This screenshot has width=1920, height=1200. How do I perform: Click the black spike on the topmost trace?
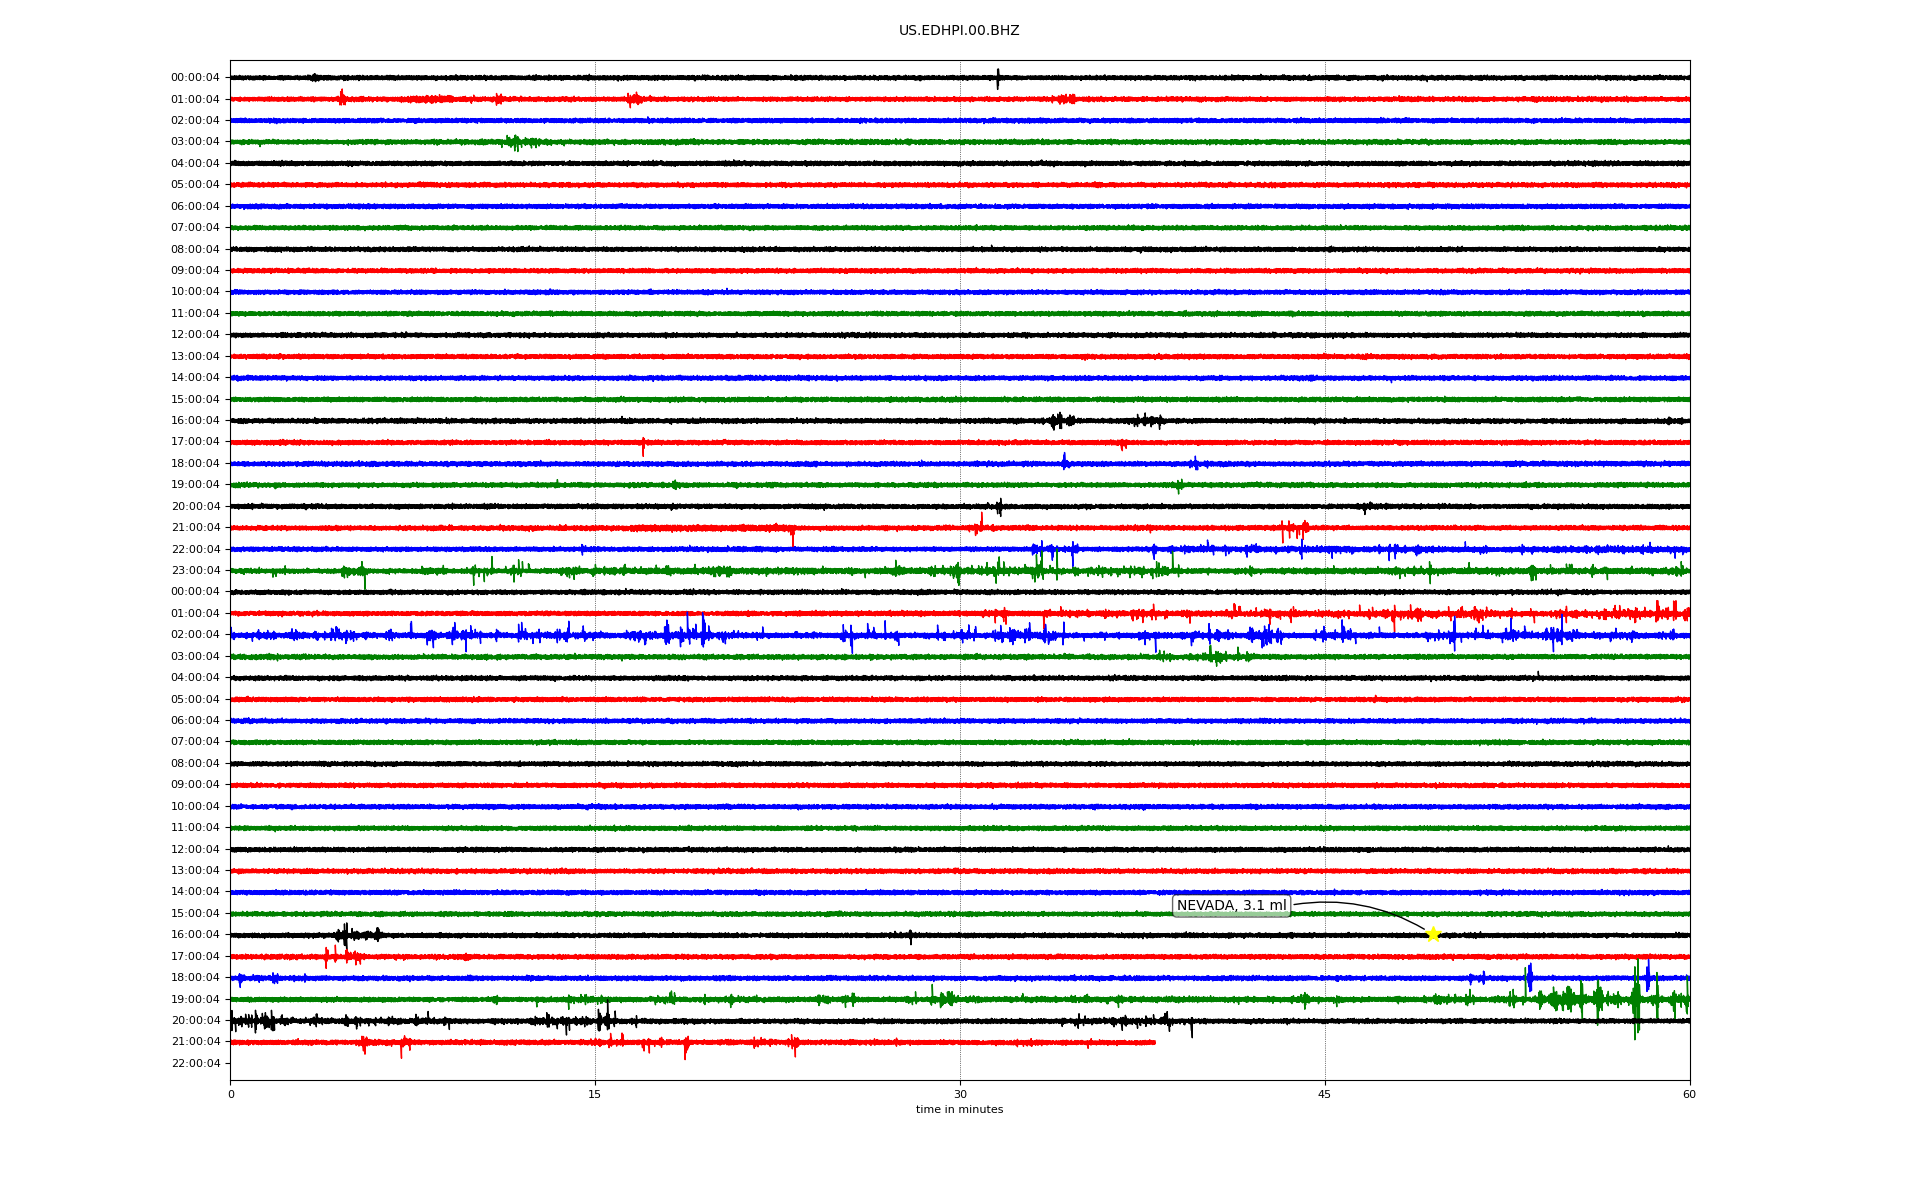tap(997, 78)
